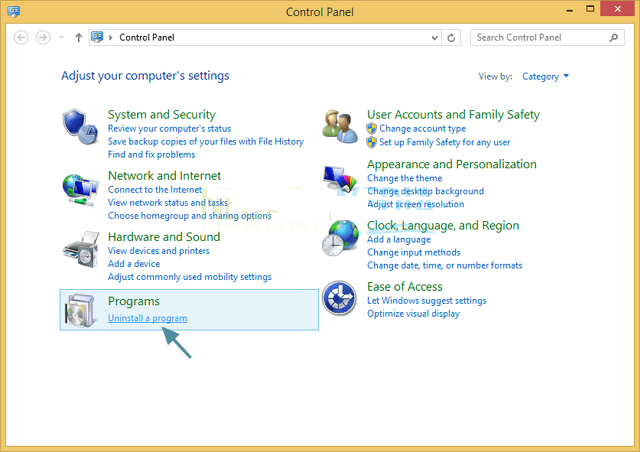Open the View by Category dropdown
This screenshot has height=452, width=640.
tap(545, 76)
